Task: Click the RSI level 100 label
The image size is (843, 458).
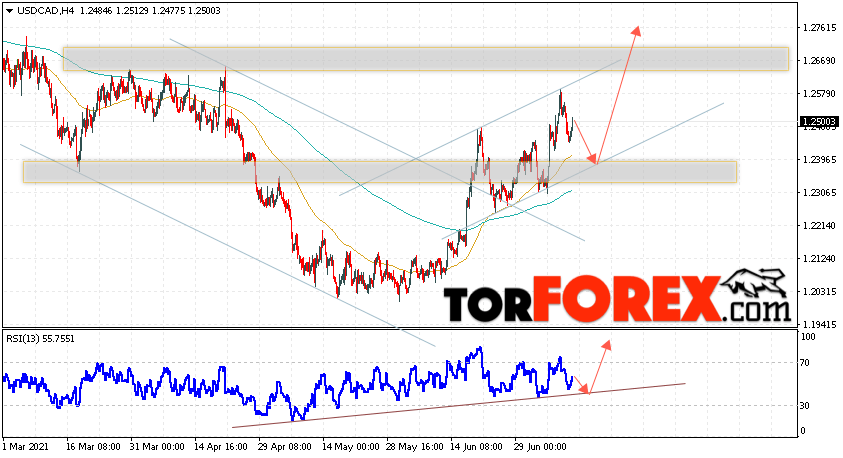Action: 808,337
